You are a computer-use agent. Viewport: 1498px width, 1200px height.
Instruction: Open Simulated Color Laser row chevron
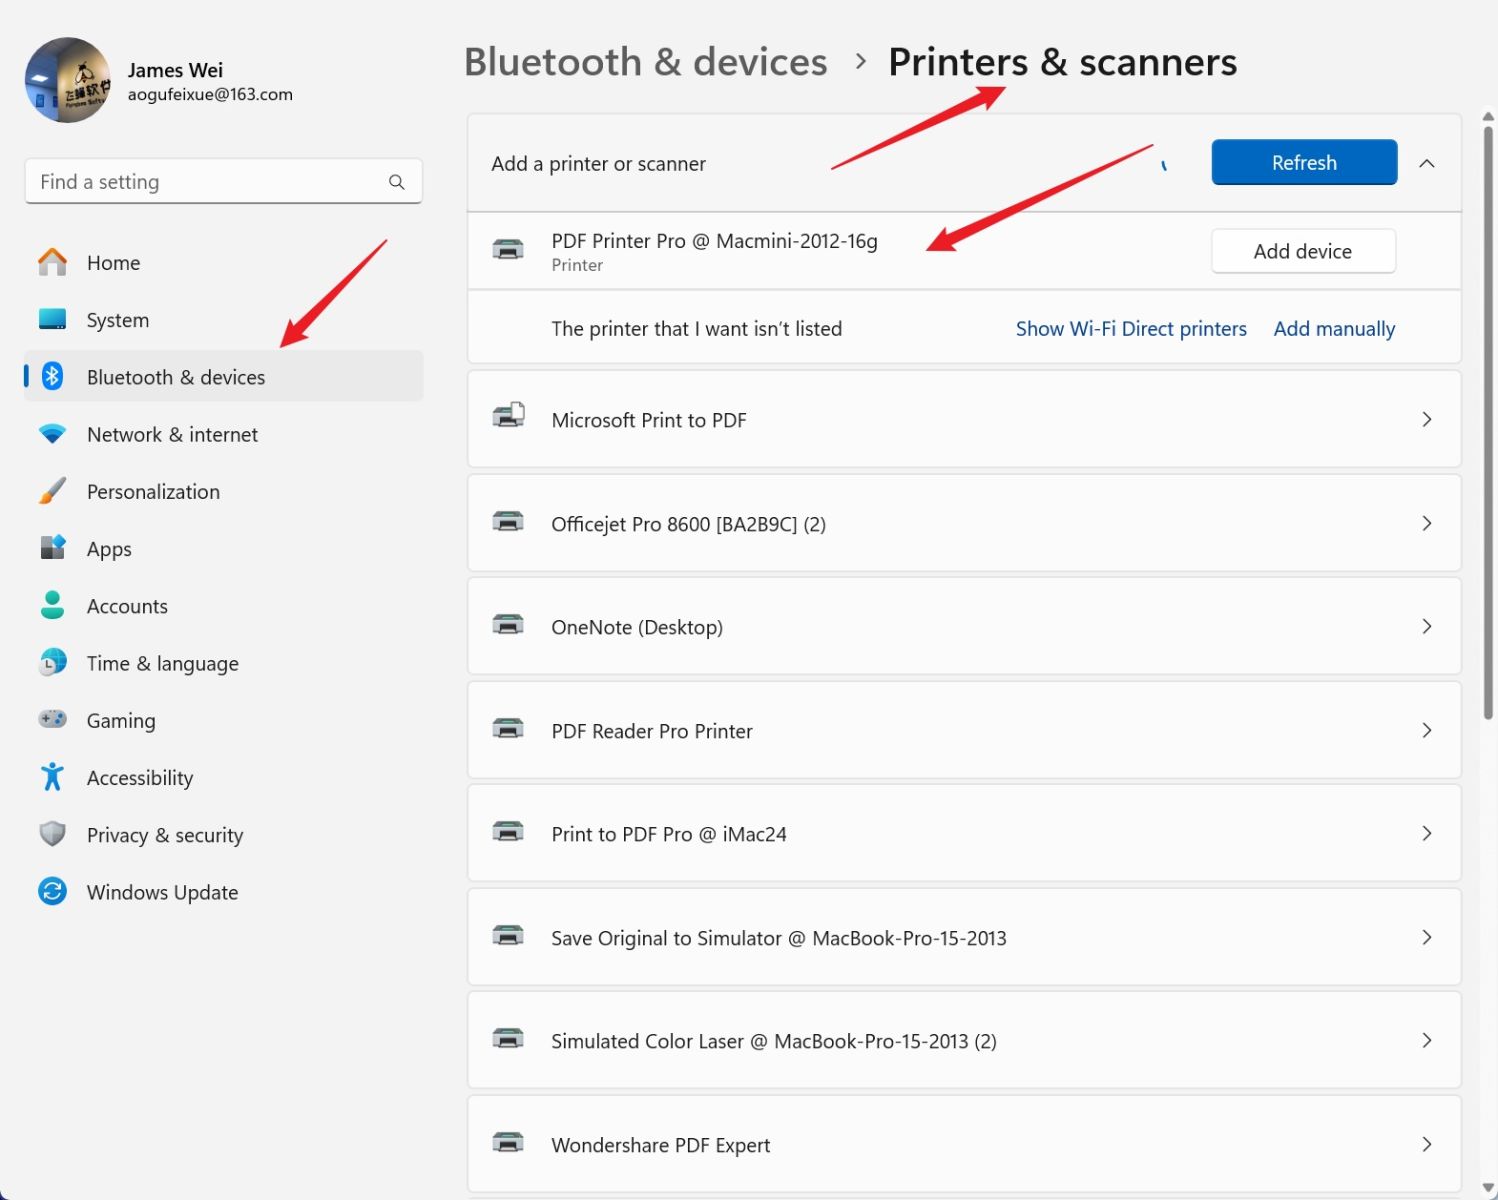tap(1427, 1040)
